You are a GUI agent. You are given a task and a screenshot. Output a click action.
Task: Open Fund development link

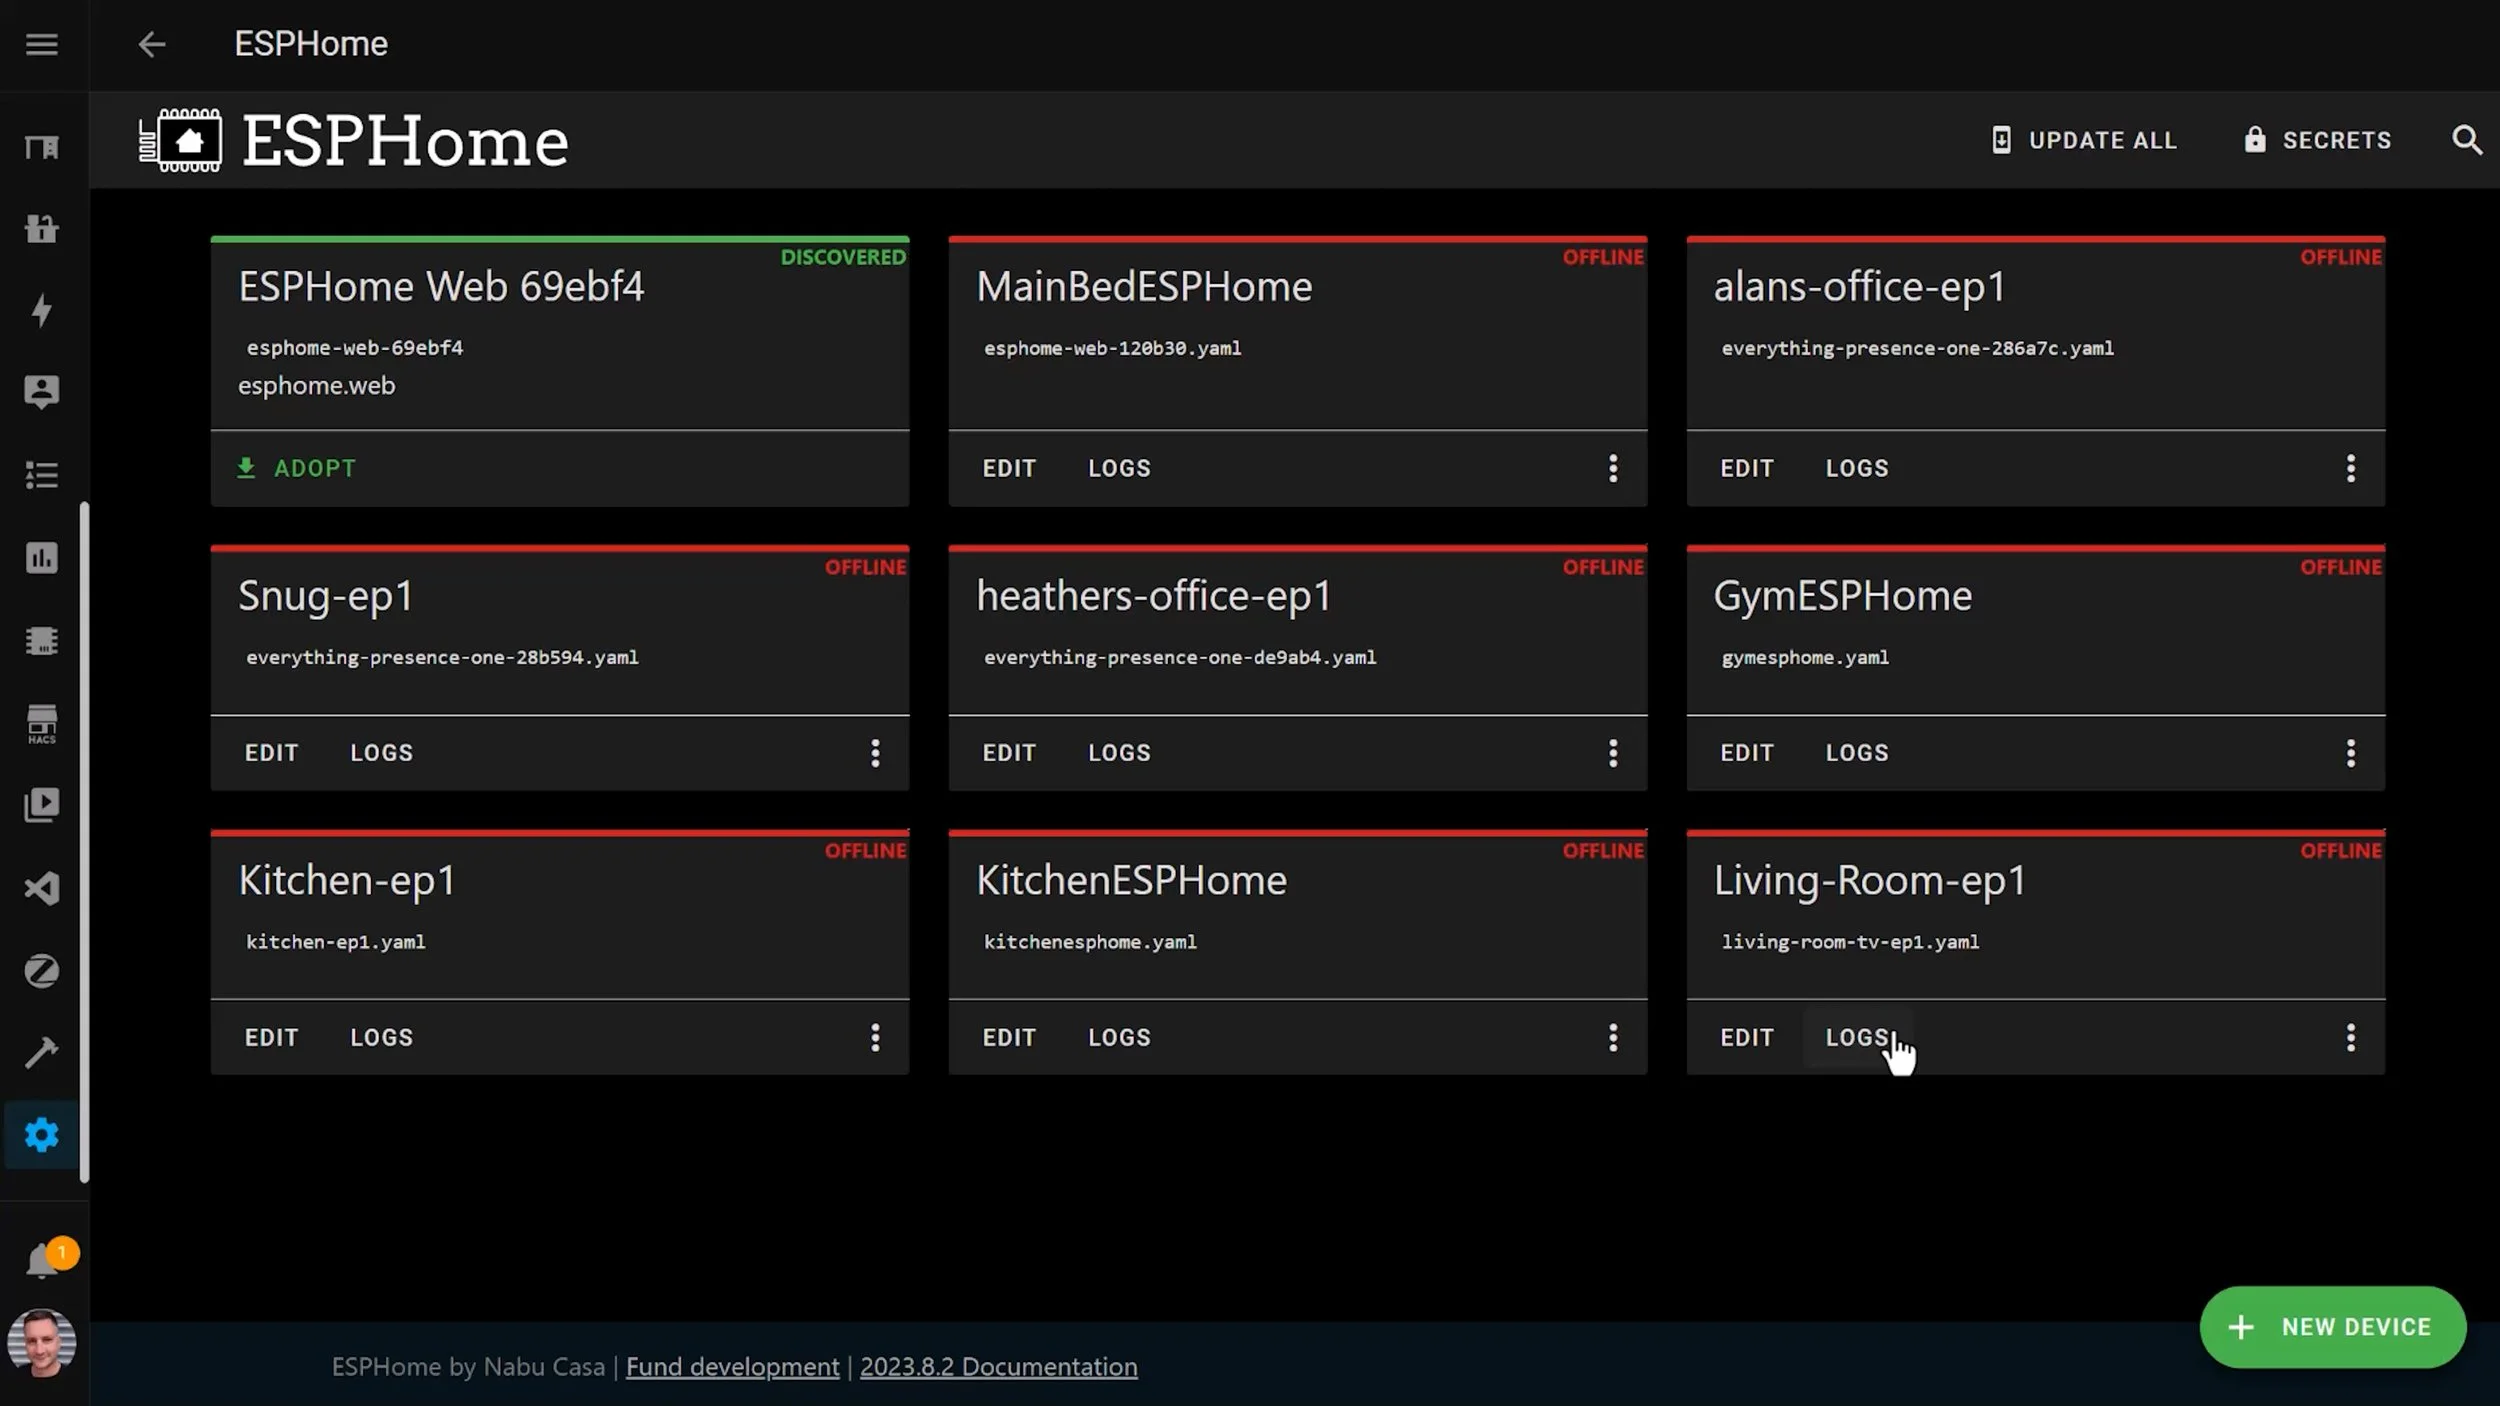click(732, 1367)
